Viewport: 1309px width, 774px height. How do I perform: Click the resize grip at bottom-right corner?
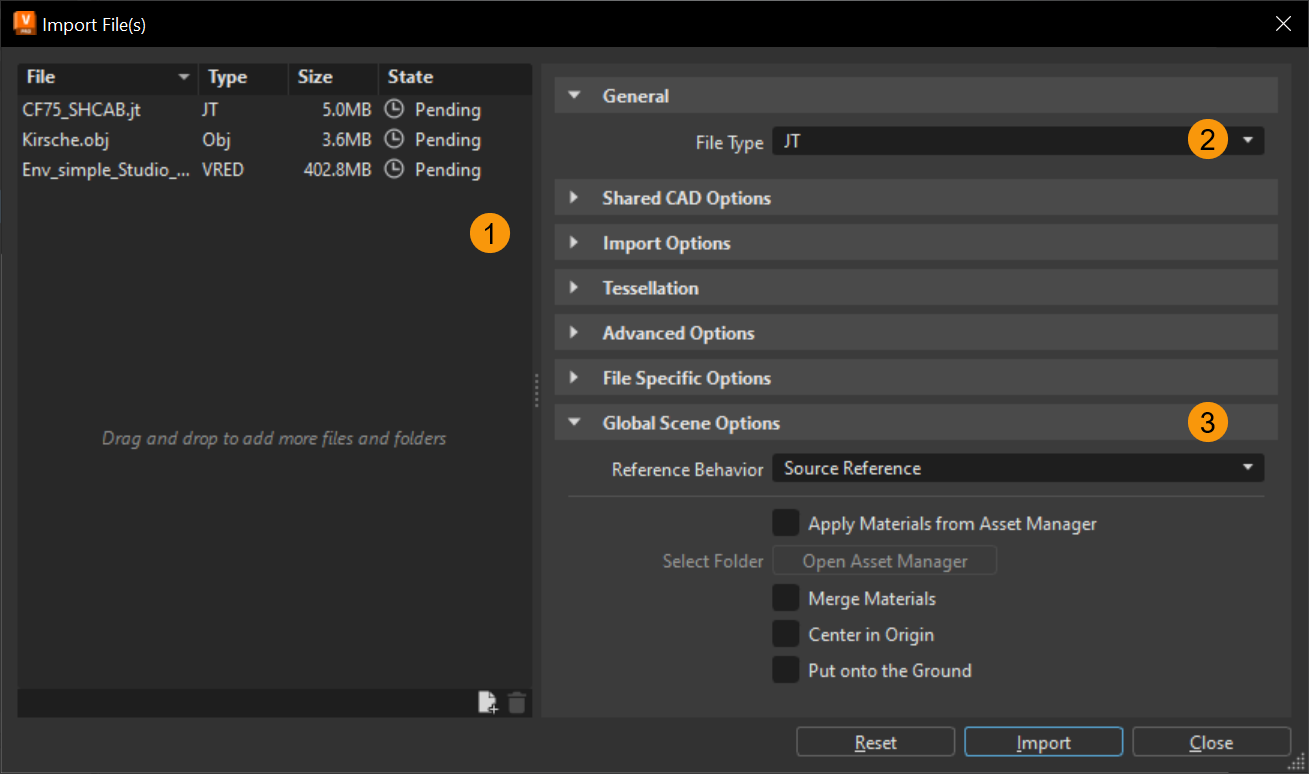1297,763
